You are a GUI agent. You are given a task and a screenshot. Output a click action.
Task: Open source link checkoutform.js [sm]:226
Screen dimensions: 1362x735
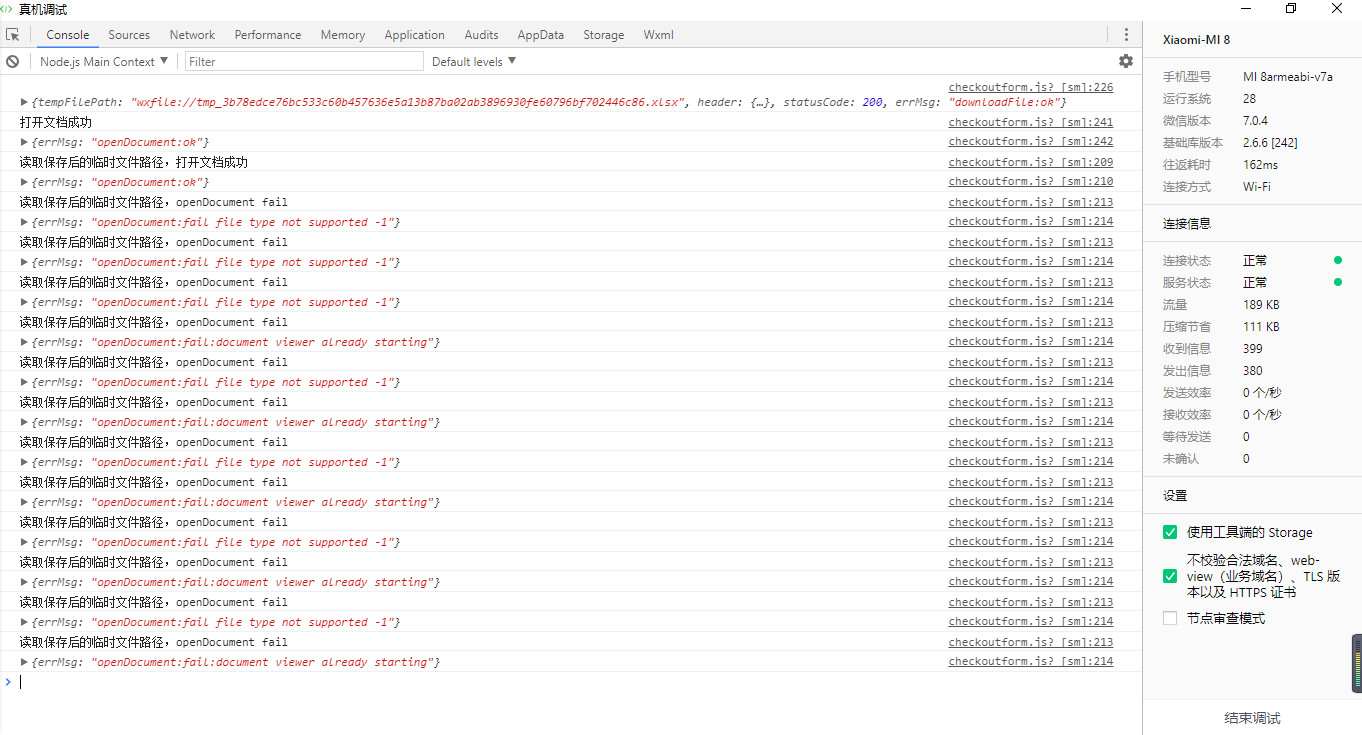(x=1031, y=87)
